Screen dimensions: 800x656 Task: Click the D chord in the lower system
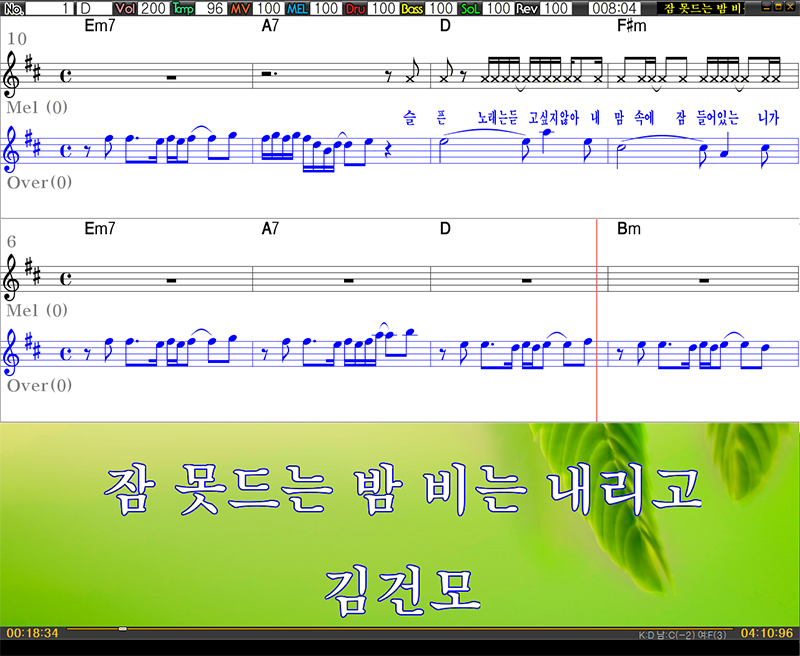(x=445, y=229)
